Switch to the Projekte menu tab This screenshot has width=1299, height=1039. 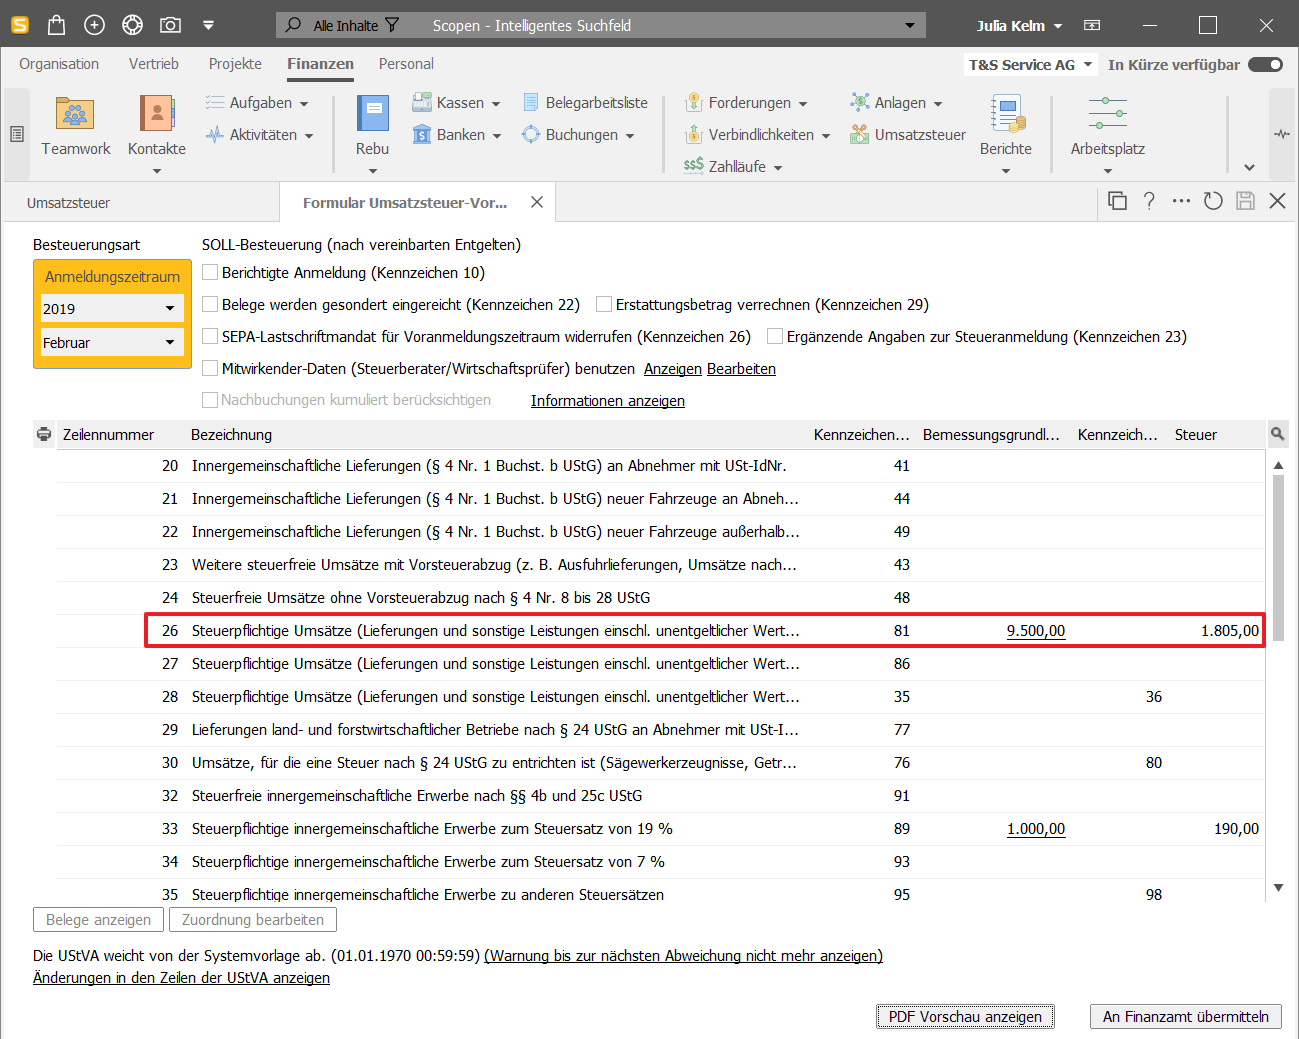[235, 63]
